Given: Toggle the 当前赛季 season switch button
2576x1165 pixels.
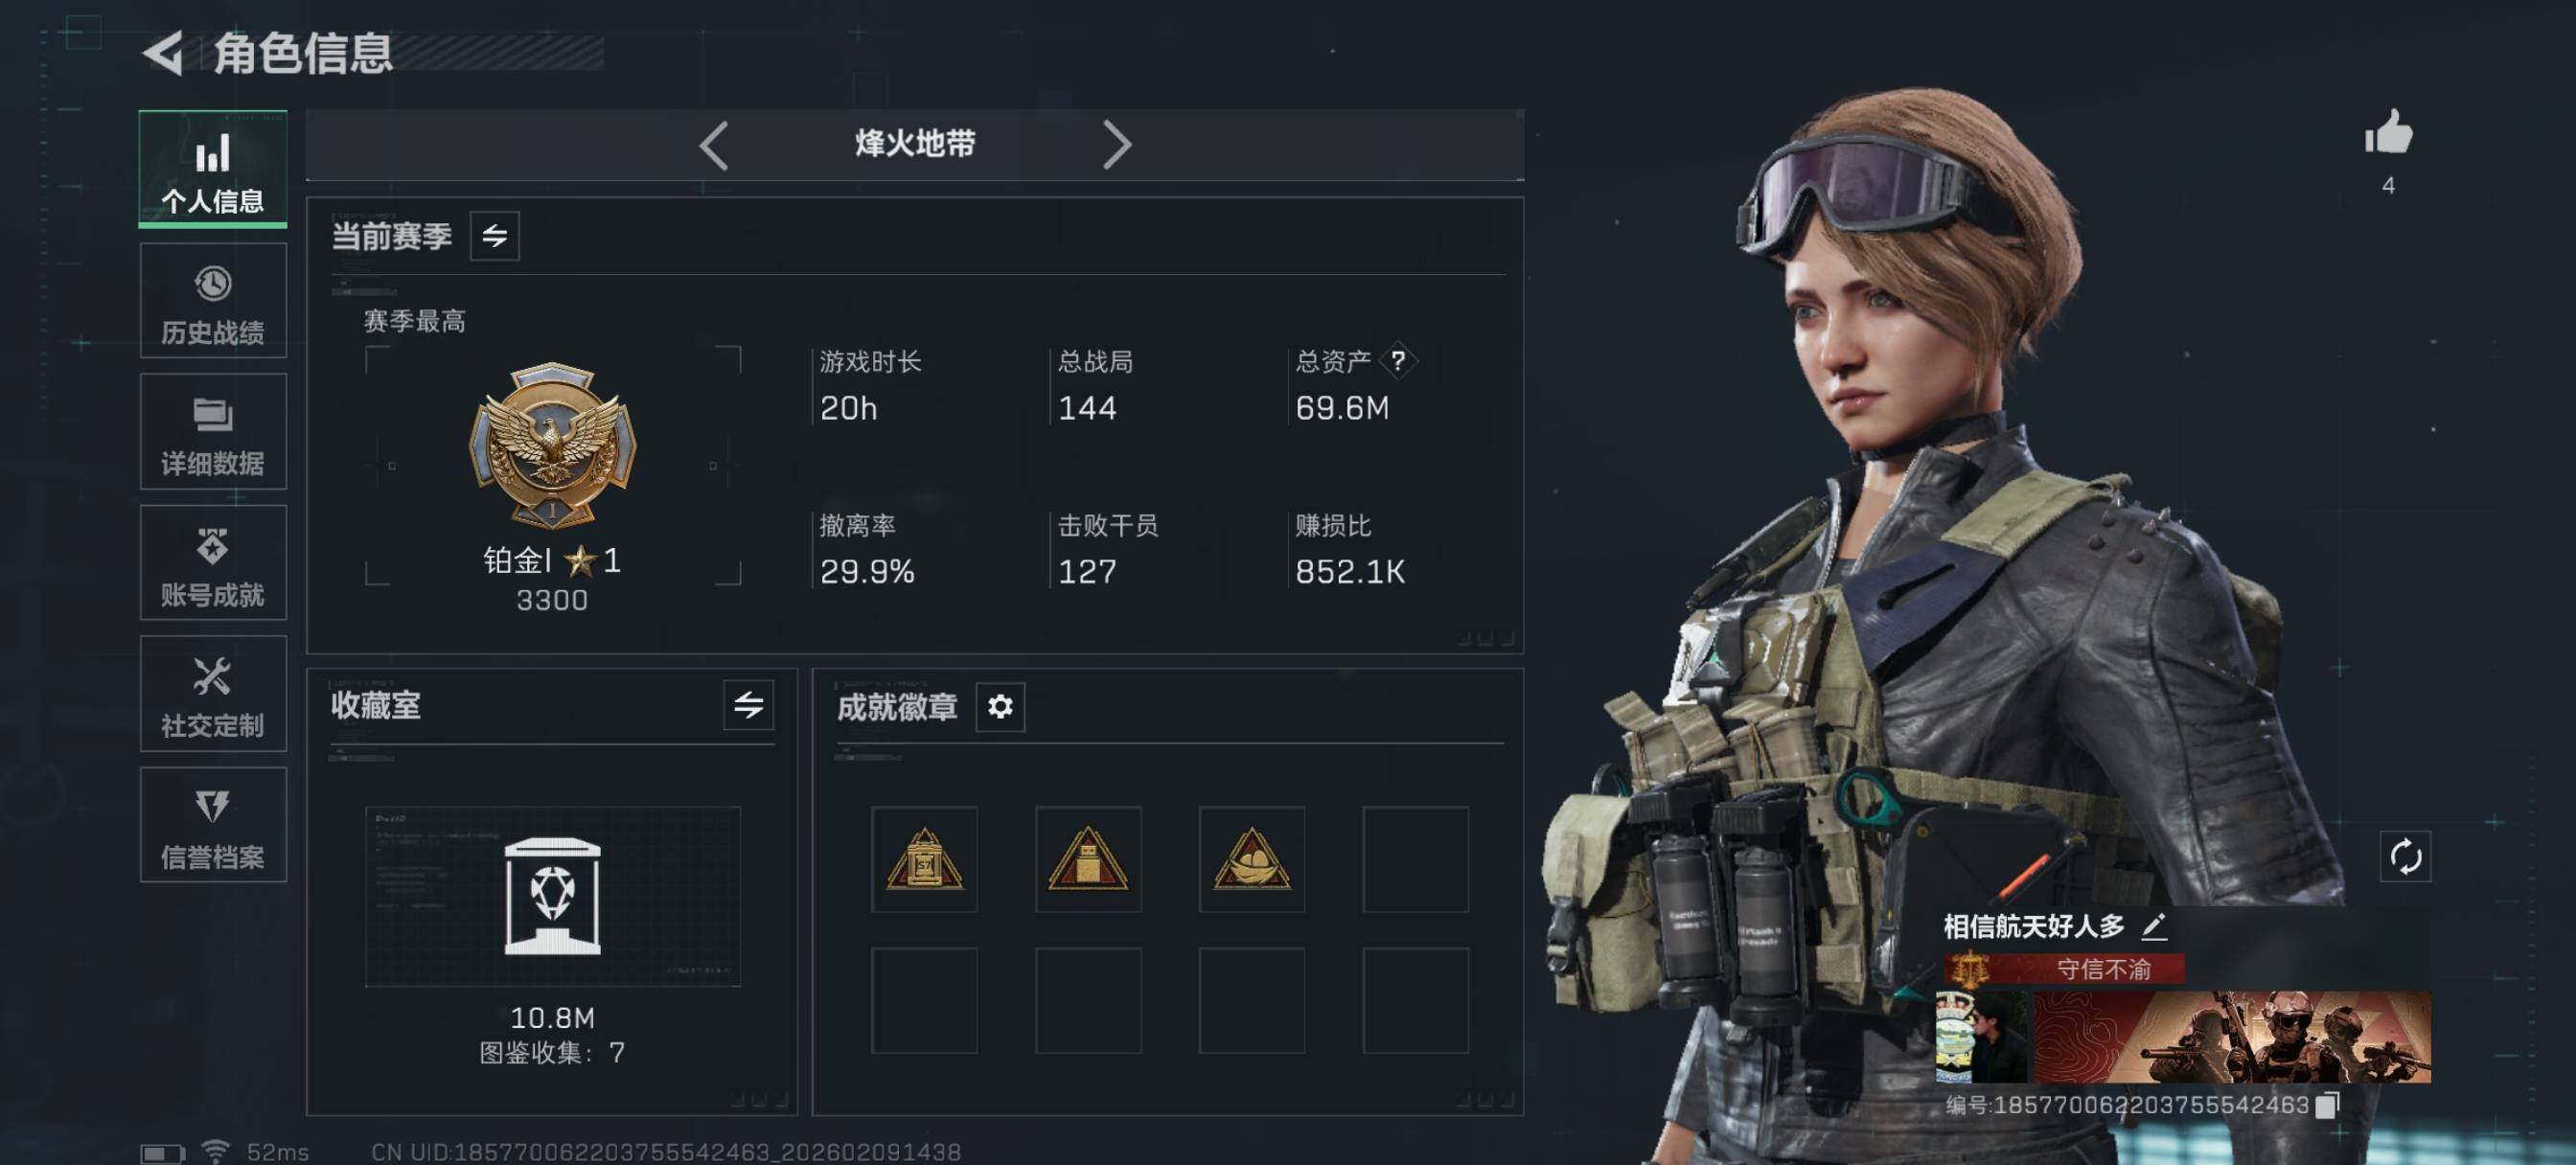Looking at the screenshot, I should click(495, 236).
